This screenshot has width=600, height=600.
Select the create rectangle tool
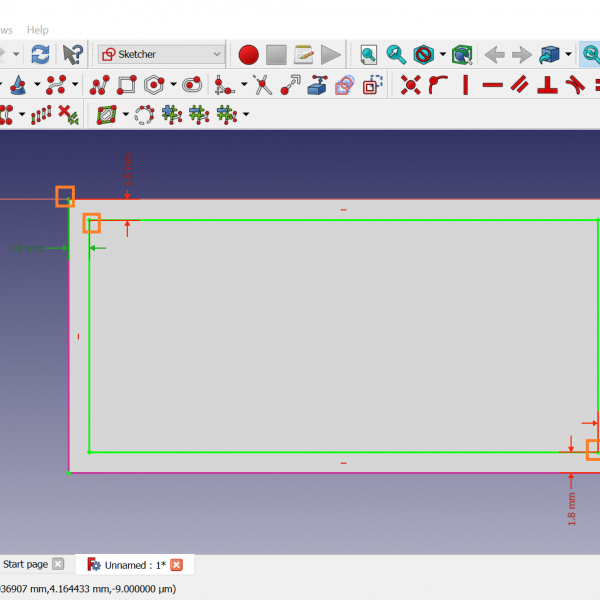[x=126, y=85]
